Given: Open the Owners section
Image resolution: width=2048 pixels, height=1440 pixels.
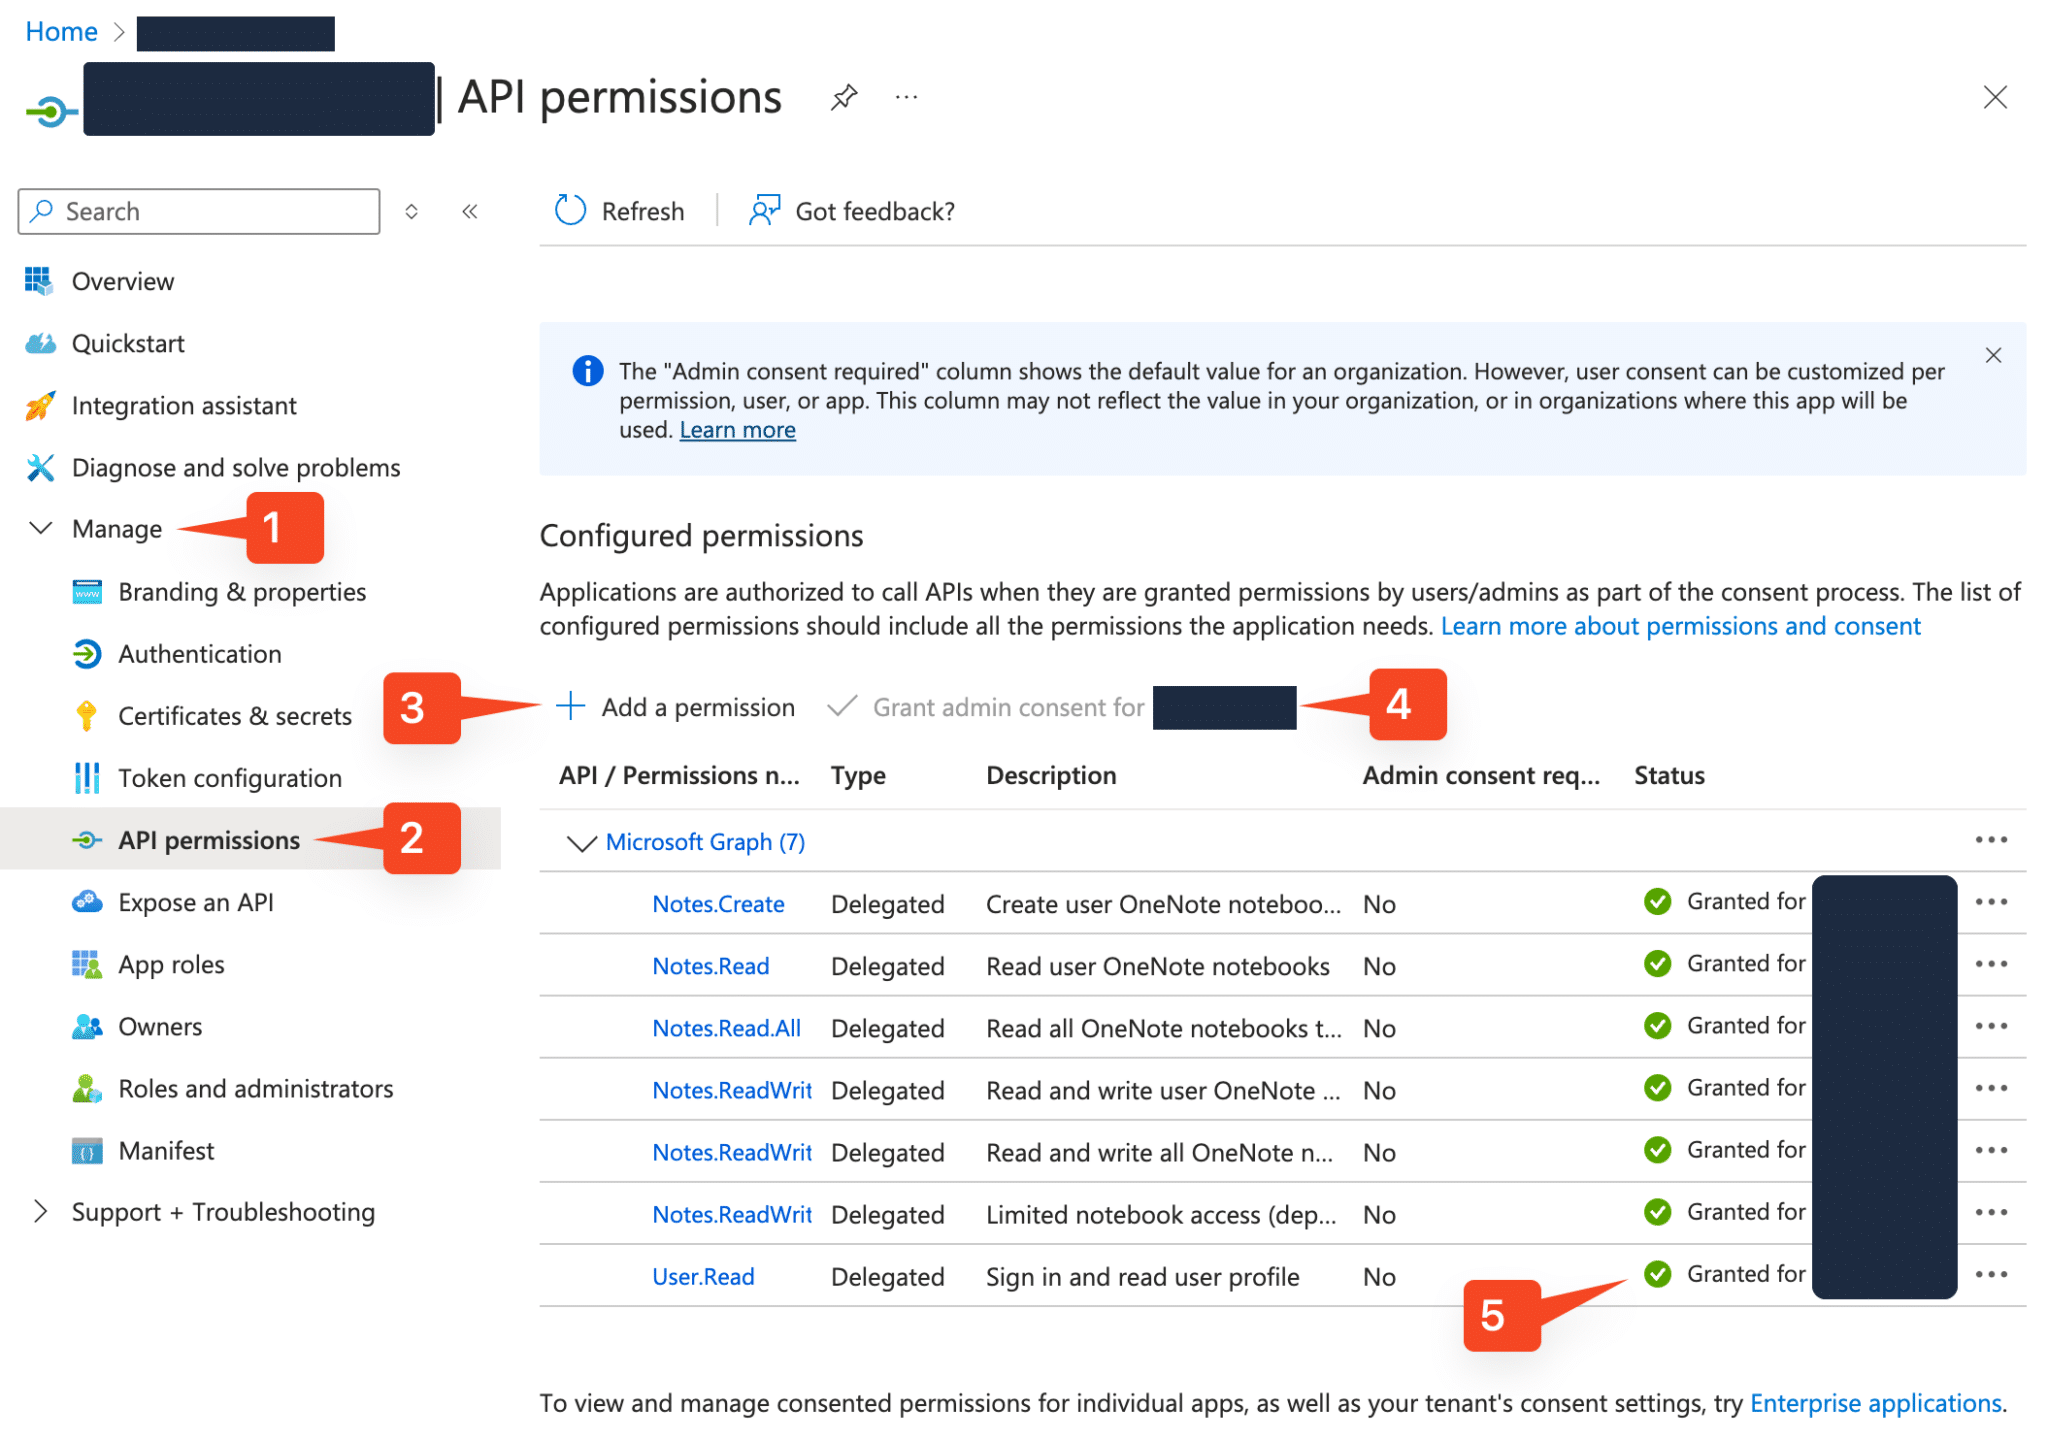Looking at the screenshot, I should 160,1026.
